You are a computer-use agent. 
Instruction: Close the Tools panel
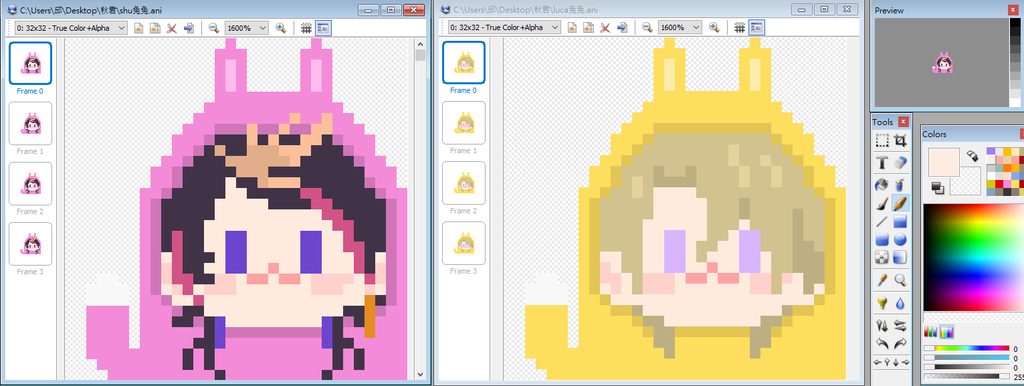(903, 121)
